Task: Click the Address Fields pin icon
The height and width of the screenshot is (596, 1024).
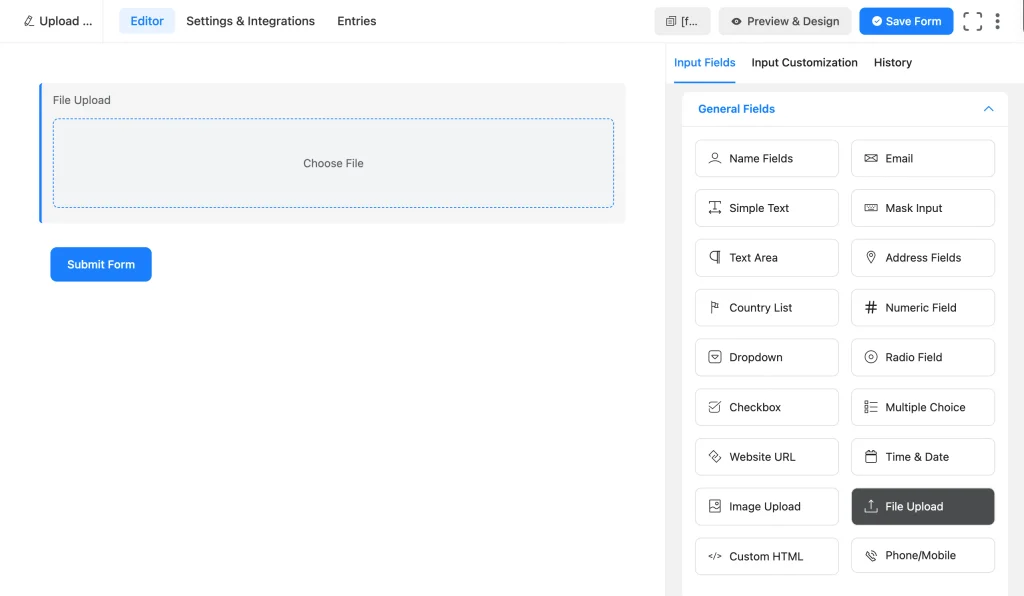Action: 871,257
